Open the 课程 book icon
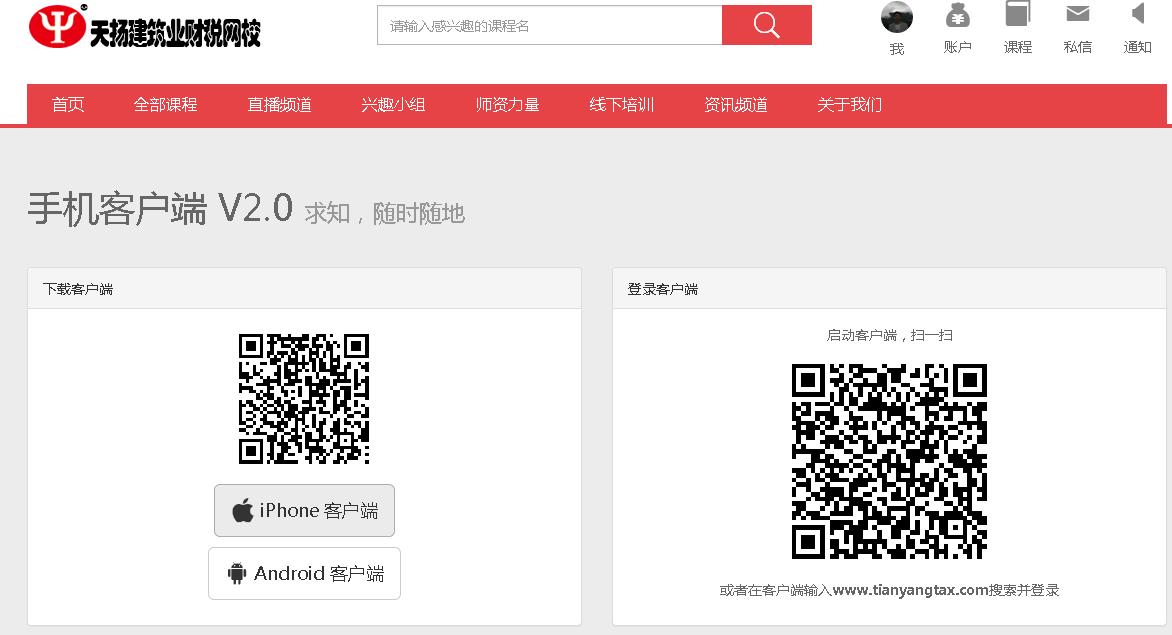Viewport: 1172px width, 635px height. [1017, 15]
